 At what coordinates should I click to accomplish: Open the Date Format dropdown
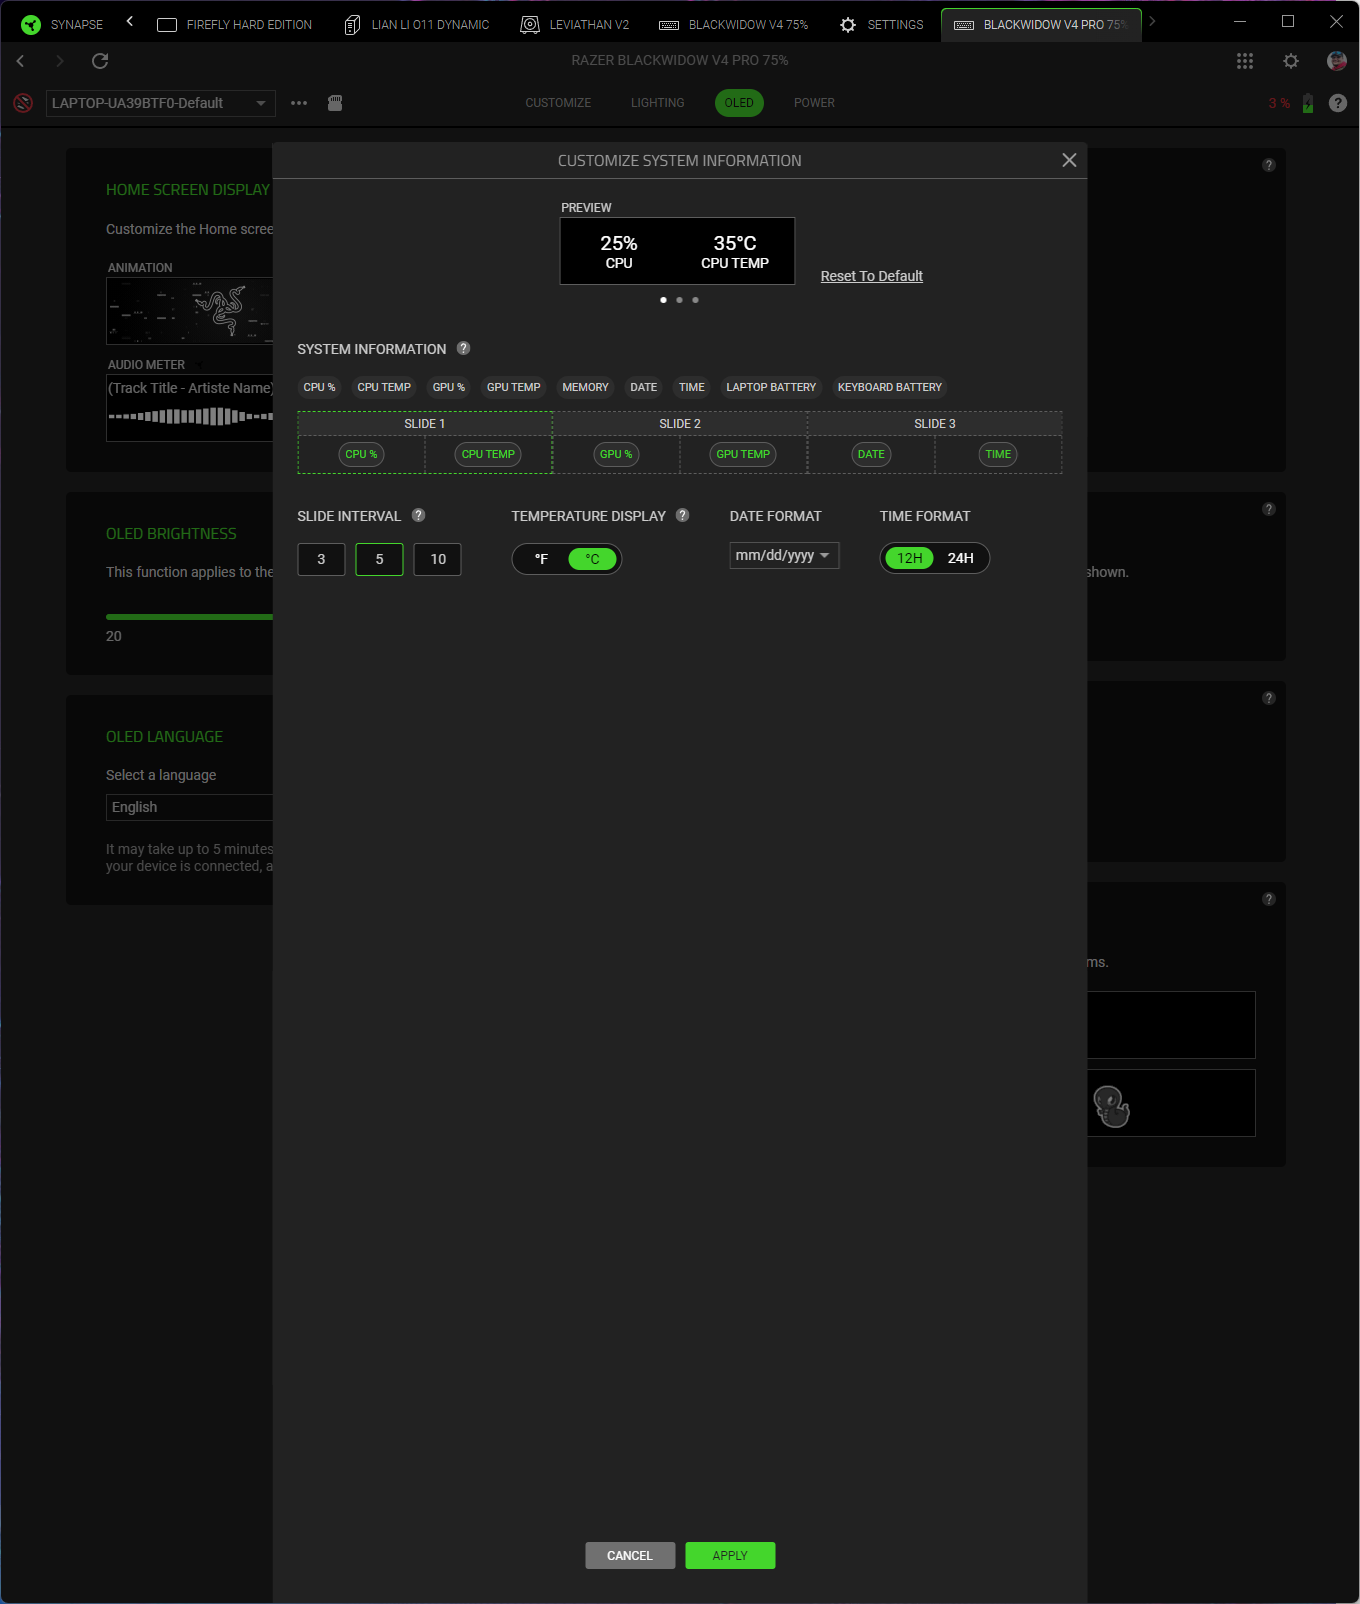point(784,555)
